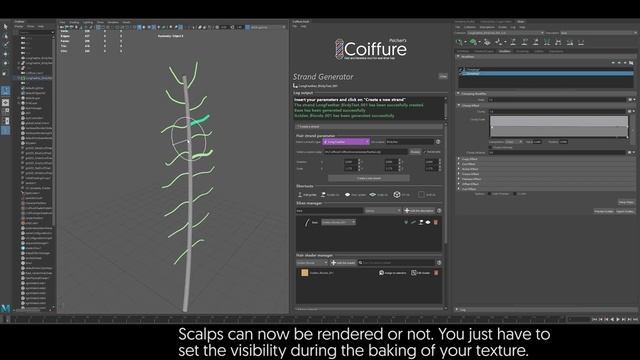Activate the Rotate tool in Maya toolbox

click(5, 63)
